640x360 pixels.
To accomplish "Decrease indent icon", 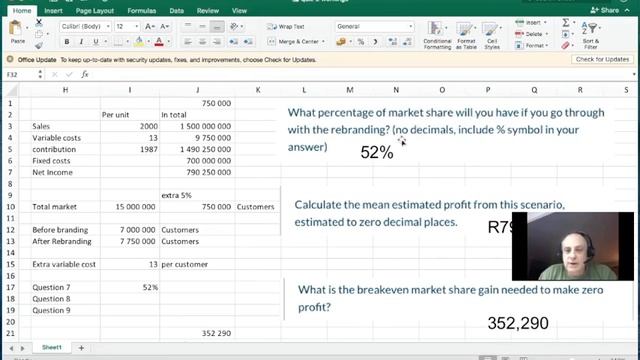I will 233,42.
